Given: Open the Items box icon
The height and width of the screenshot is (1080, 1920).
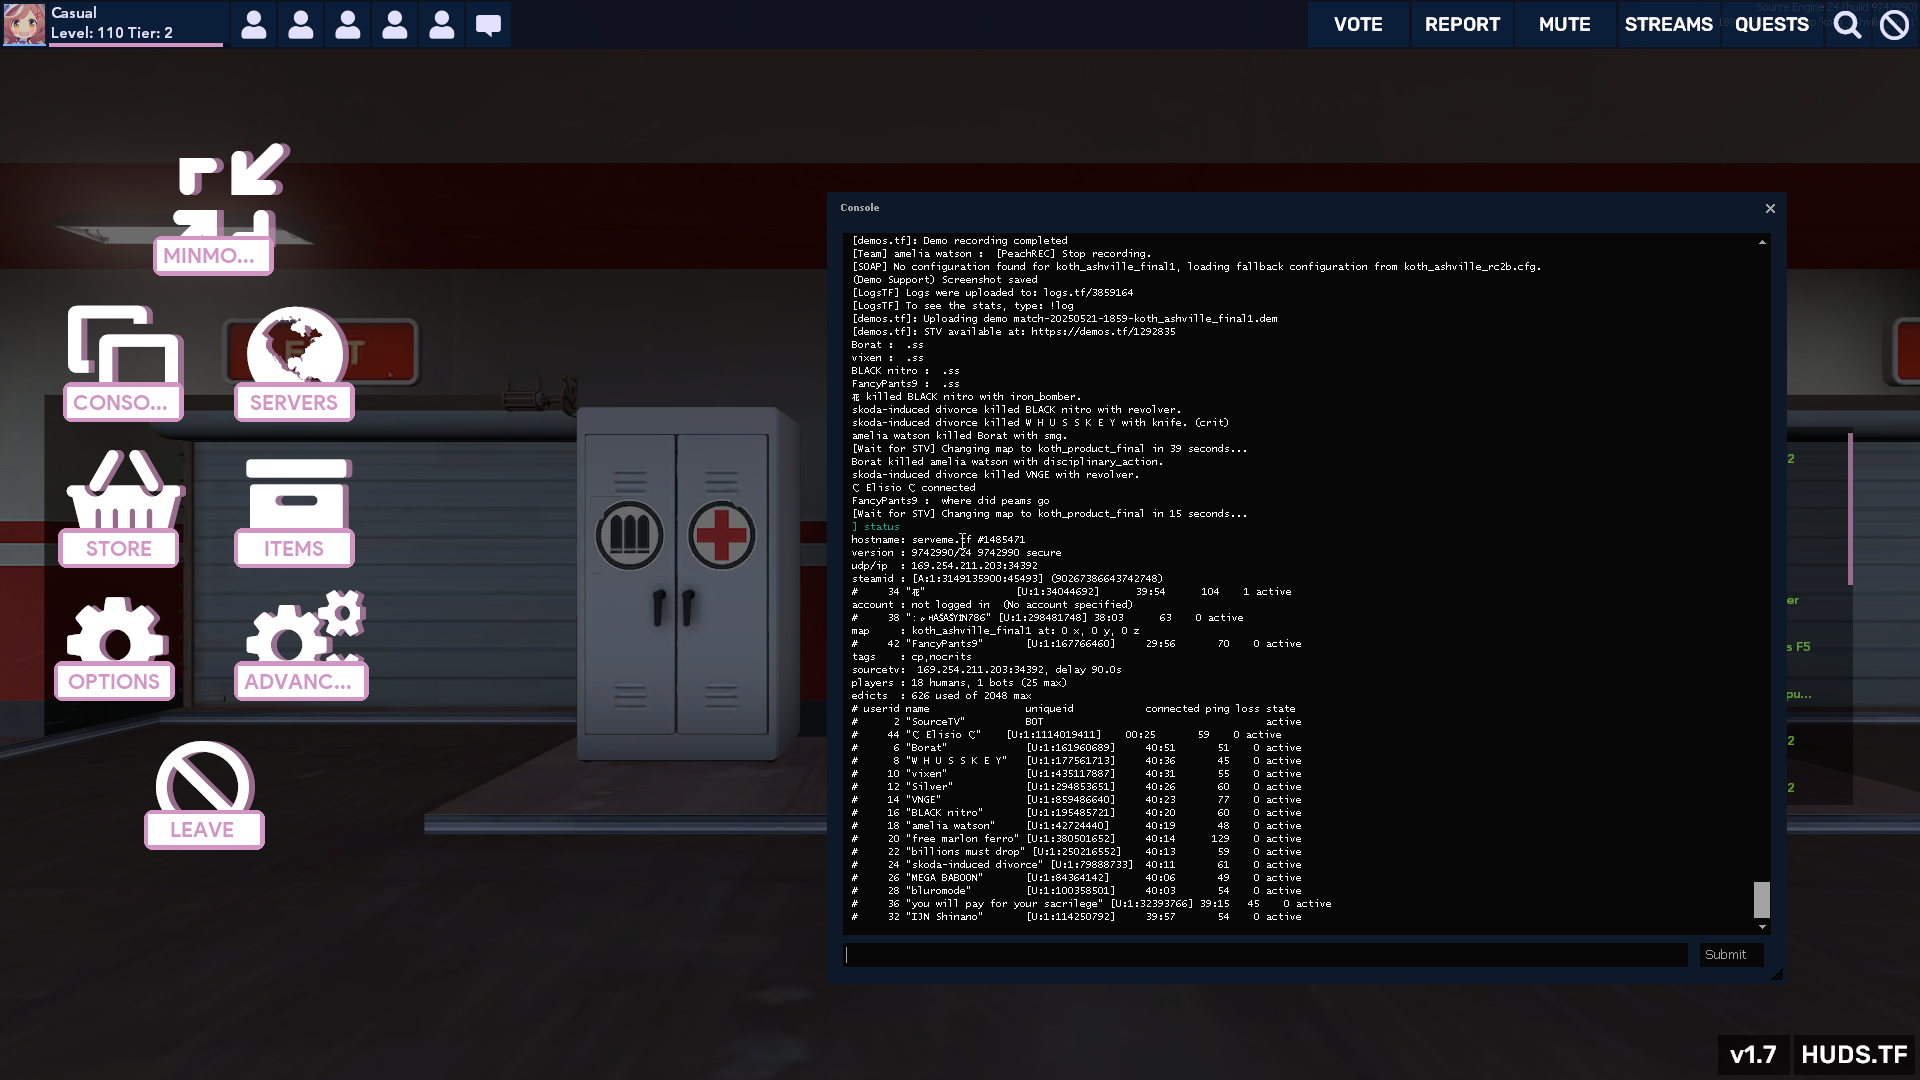Looking at the screenshot, I should [x=297, y=494].
